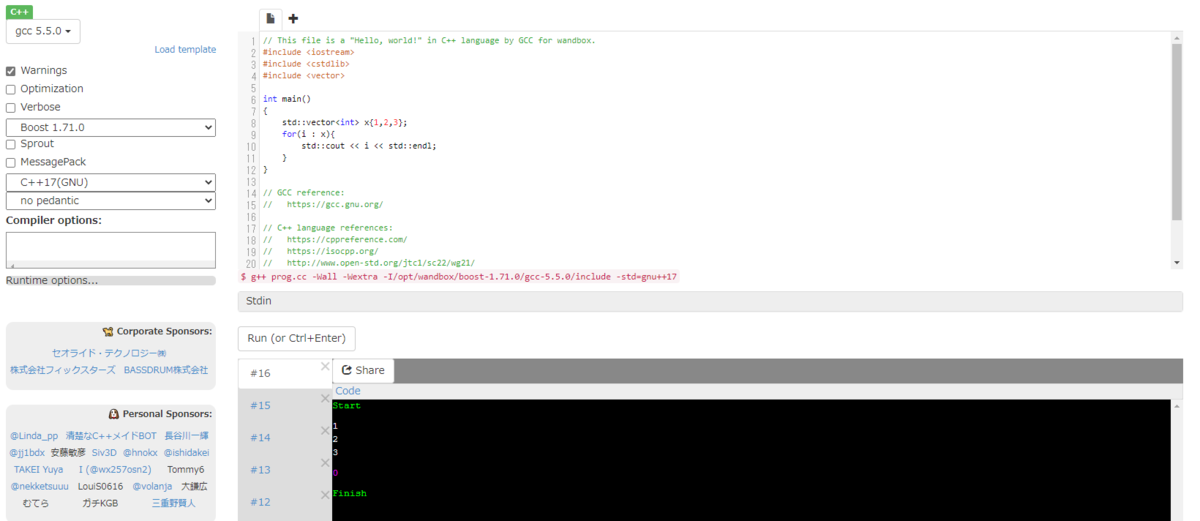
Task: Open the TAKEI Yuya sponsor link
Action: 38,470
